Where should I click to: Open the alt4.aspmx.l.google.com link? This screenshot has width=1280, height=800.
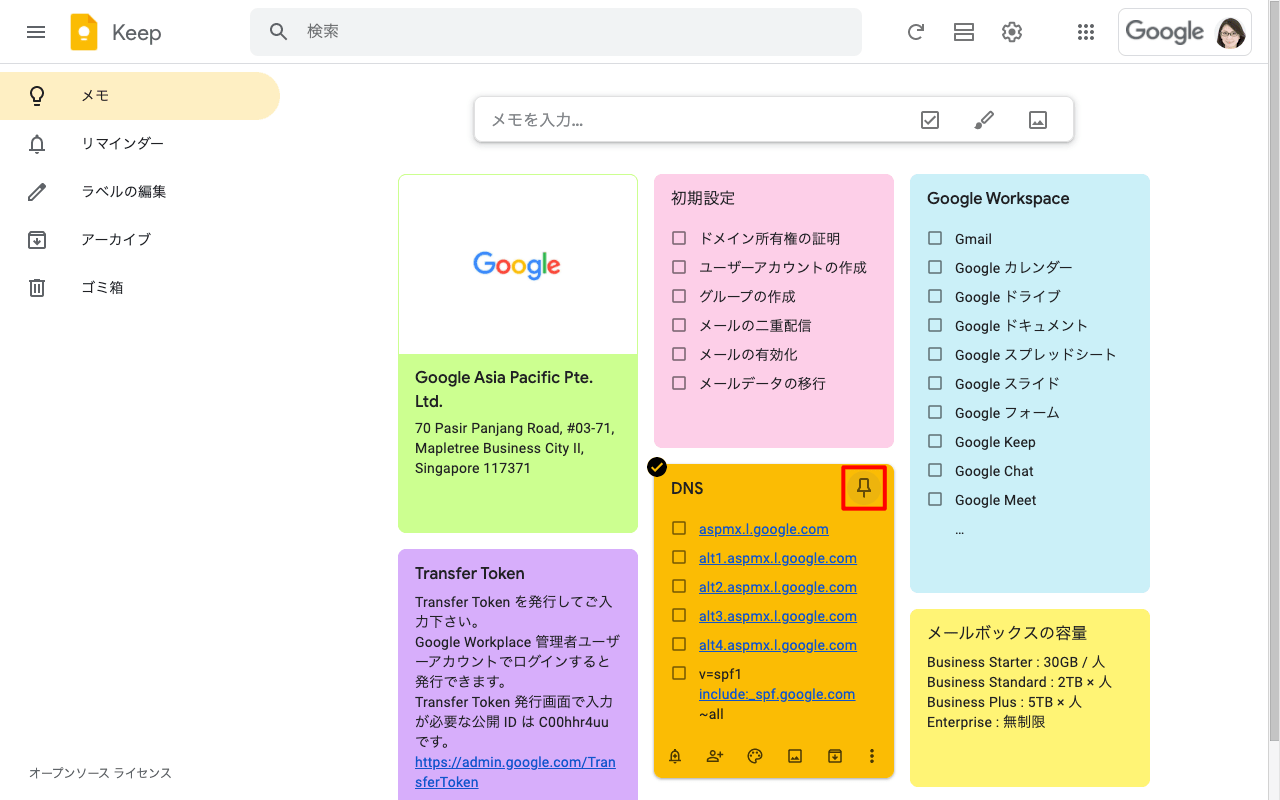(778, 645)
